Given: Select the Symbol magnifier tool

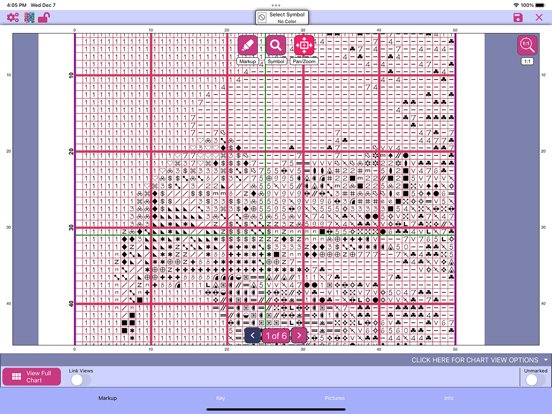Looking at the screenshot, I should point(276,45).
